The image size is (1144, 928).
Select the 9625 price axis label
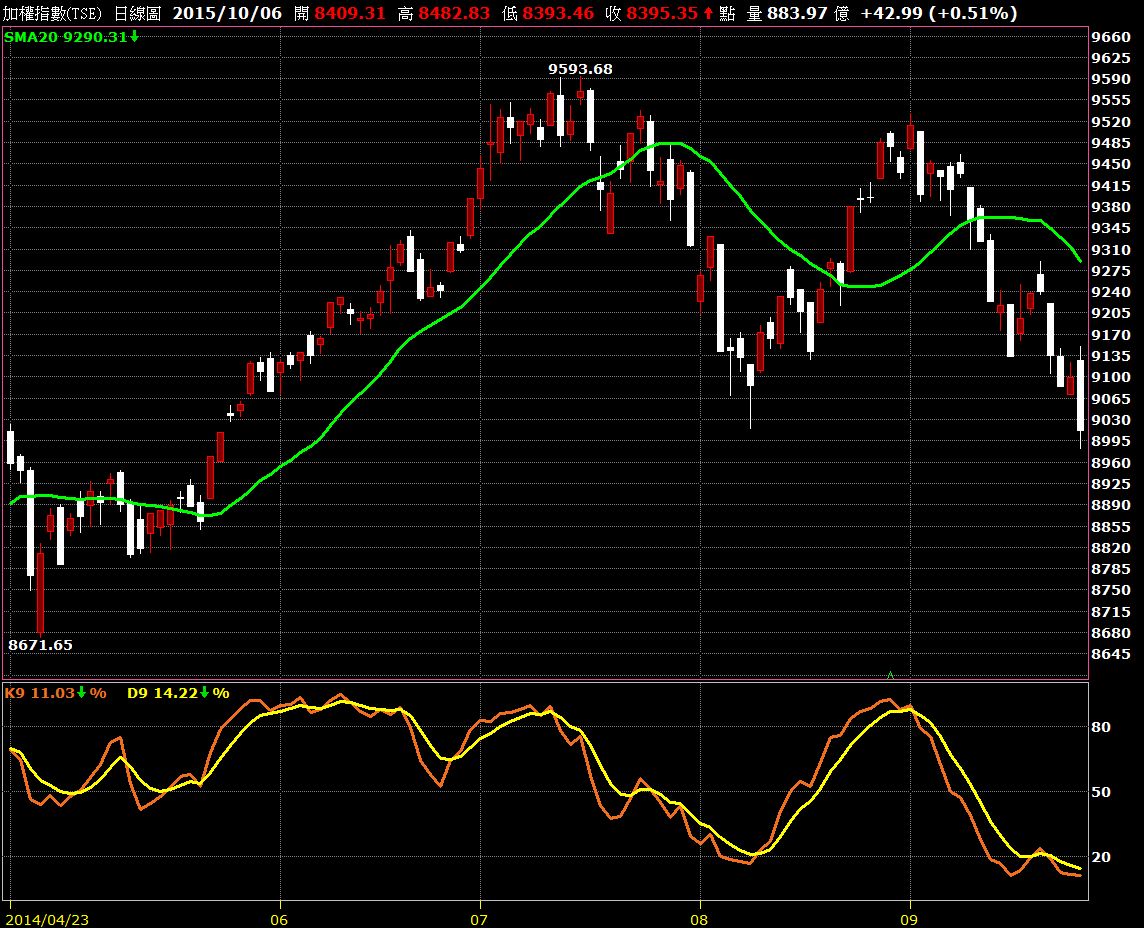(x=1111, y=58)
